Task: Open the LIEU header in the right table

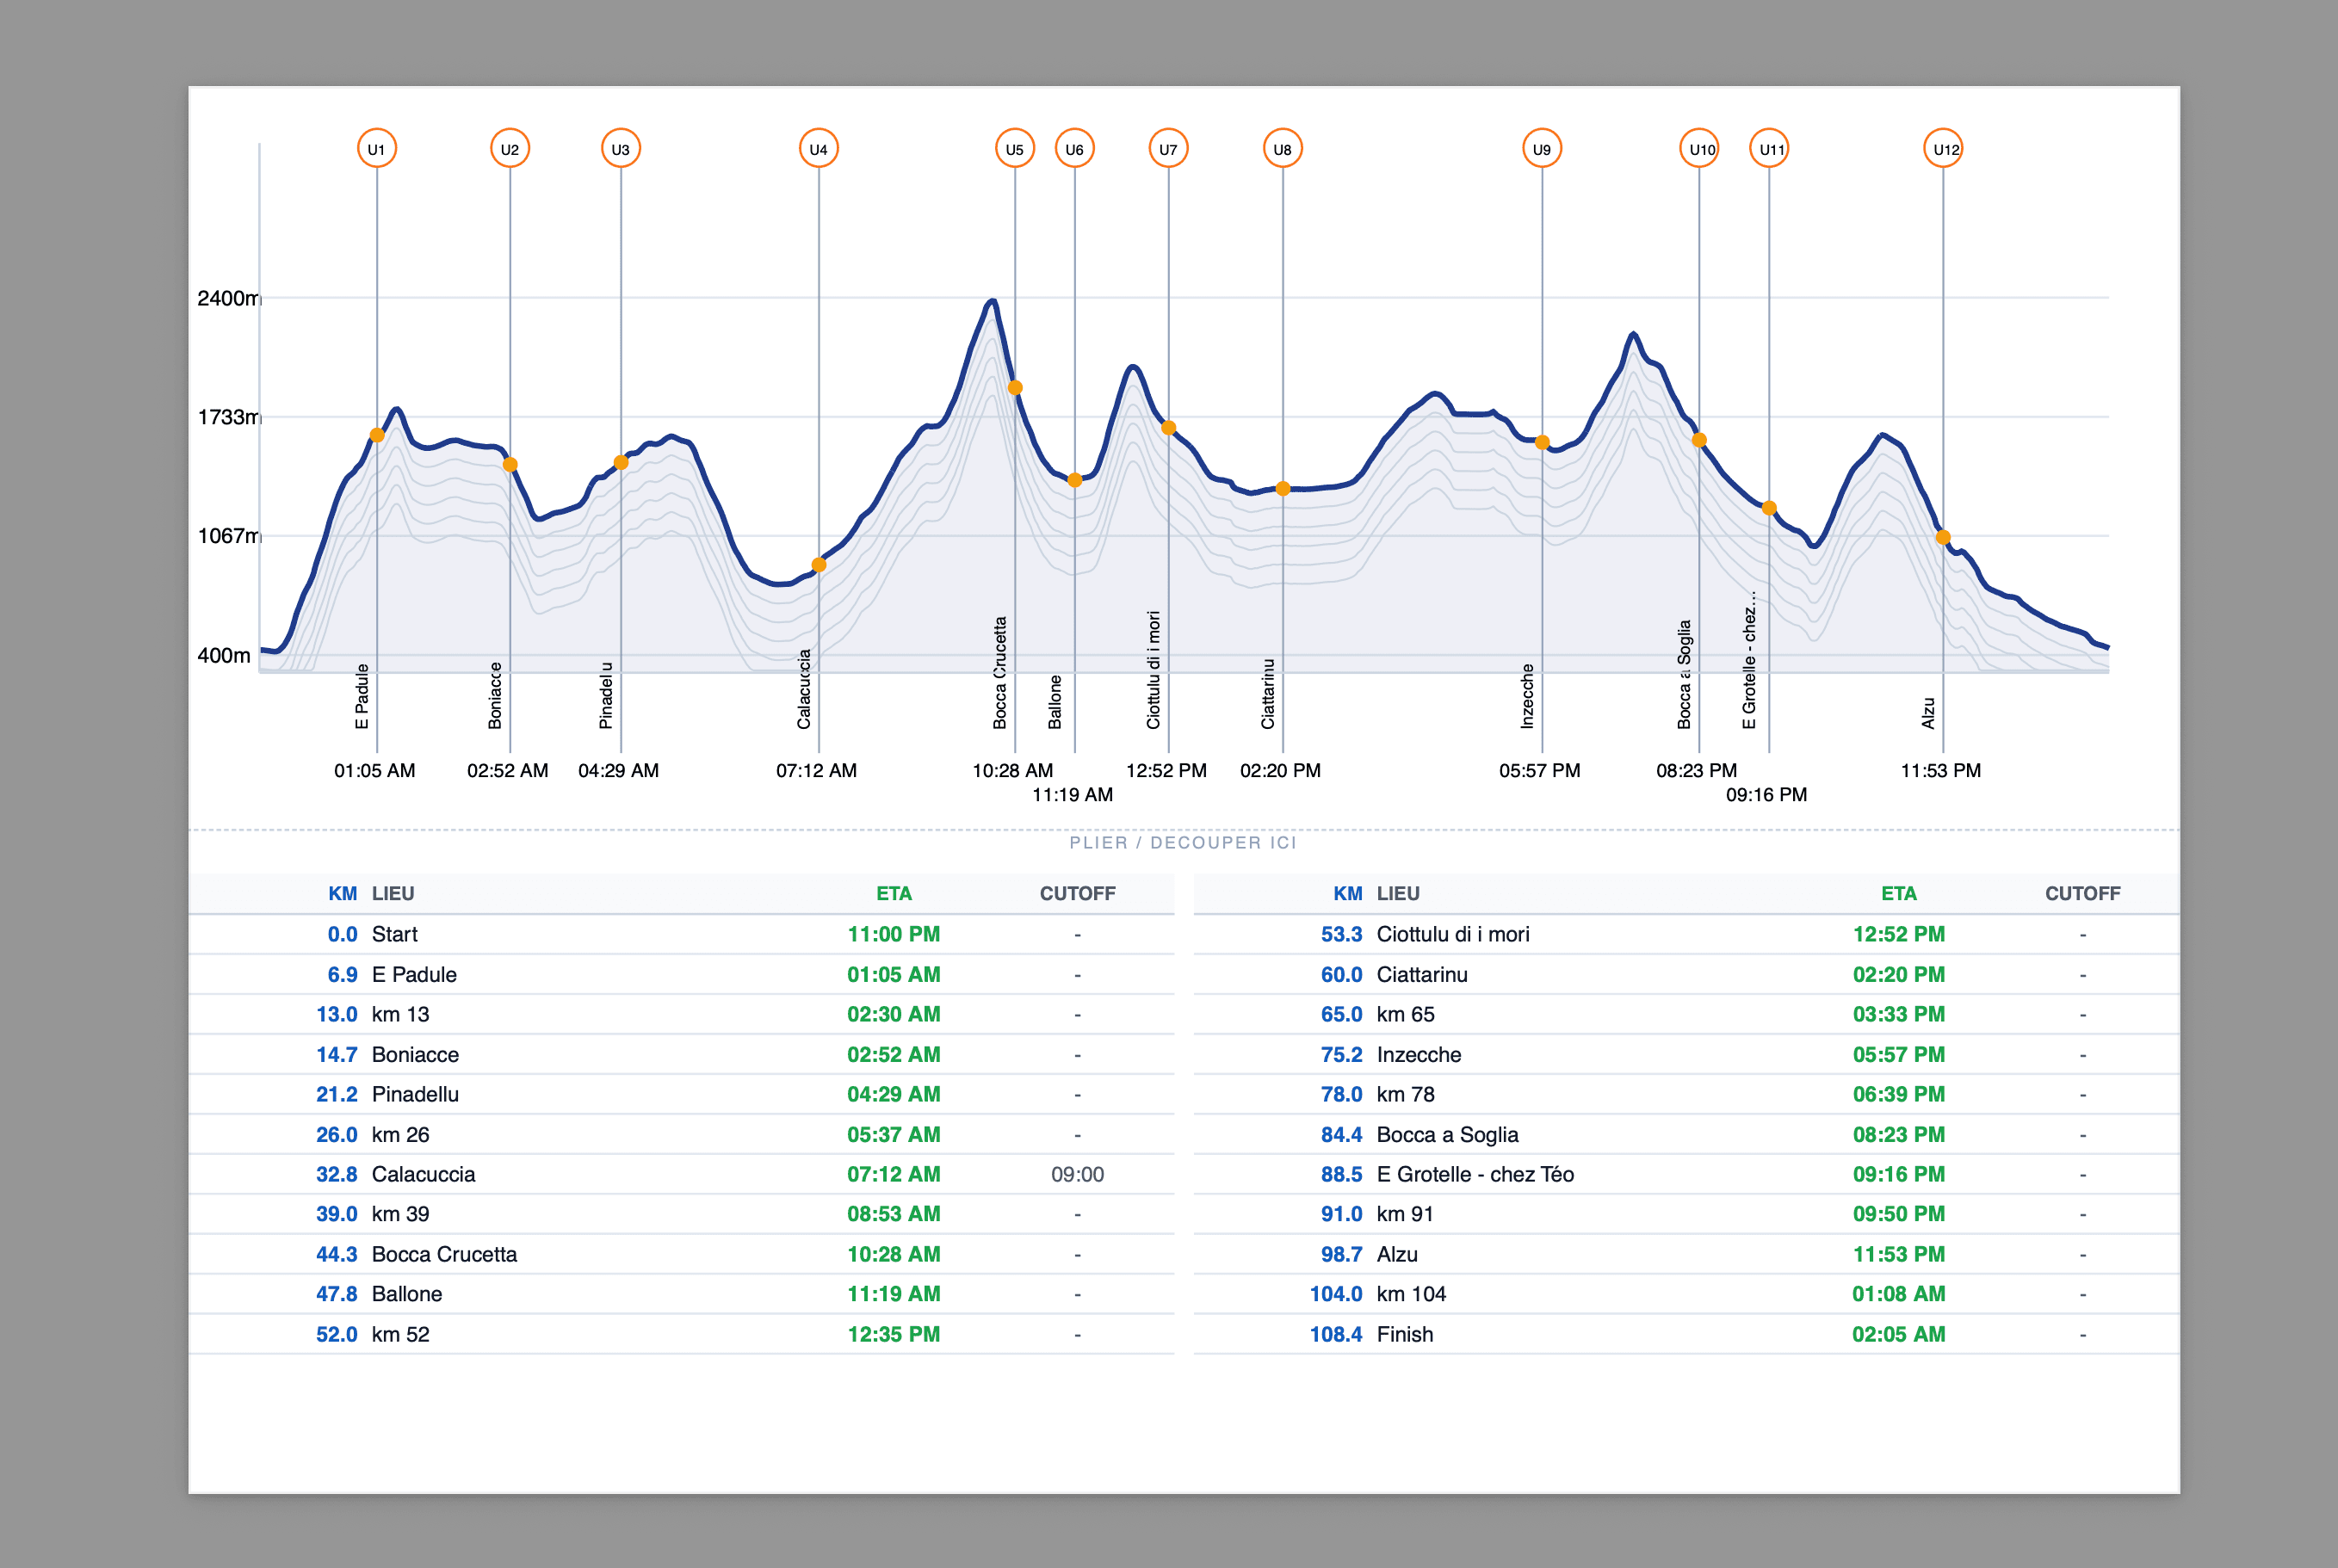Action: click(x=1400, y=893)
